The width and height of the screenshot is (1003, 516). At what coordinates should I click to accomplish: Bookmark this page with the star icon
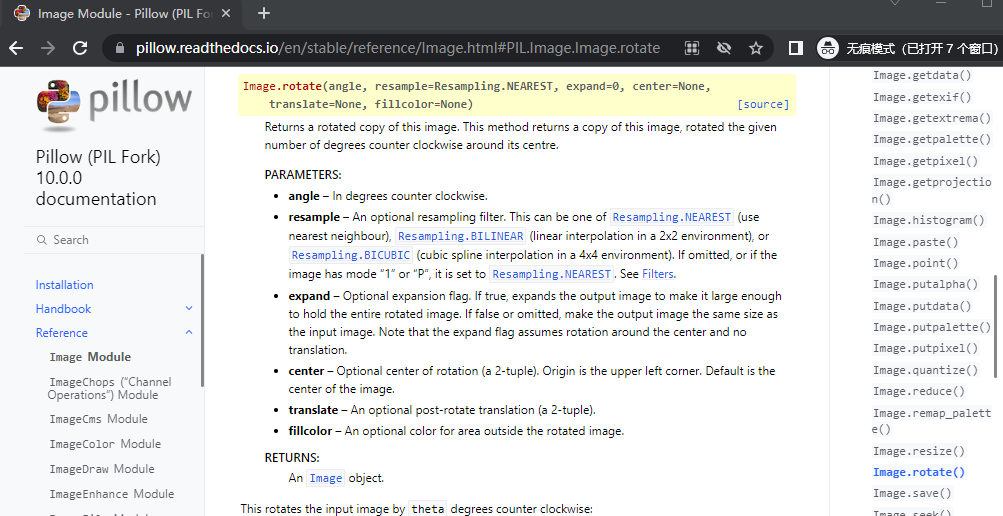click(756, 48)
